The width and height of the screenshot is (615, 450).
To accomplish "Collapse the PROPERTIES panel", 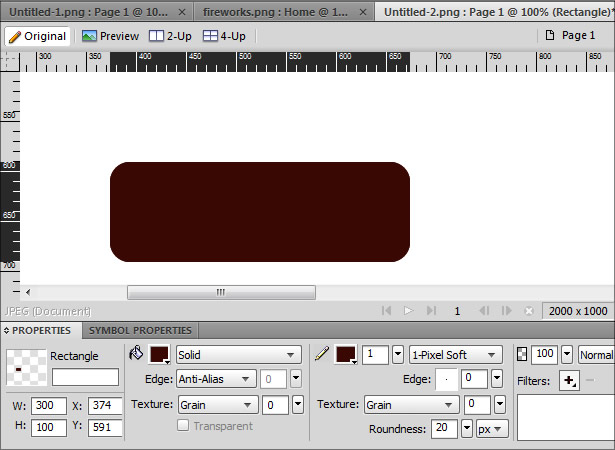I will [x=6, y=331].
